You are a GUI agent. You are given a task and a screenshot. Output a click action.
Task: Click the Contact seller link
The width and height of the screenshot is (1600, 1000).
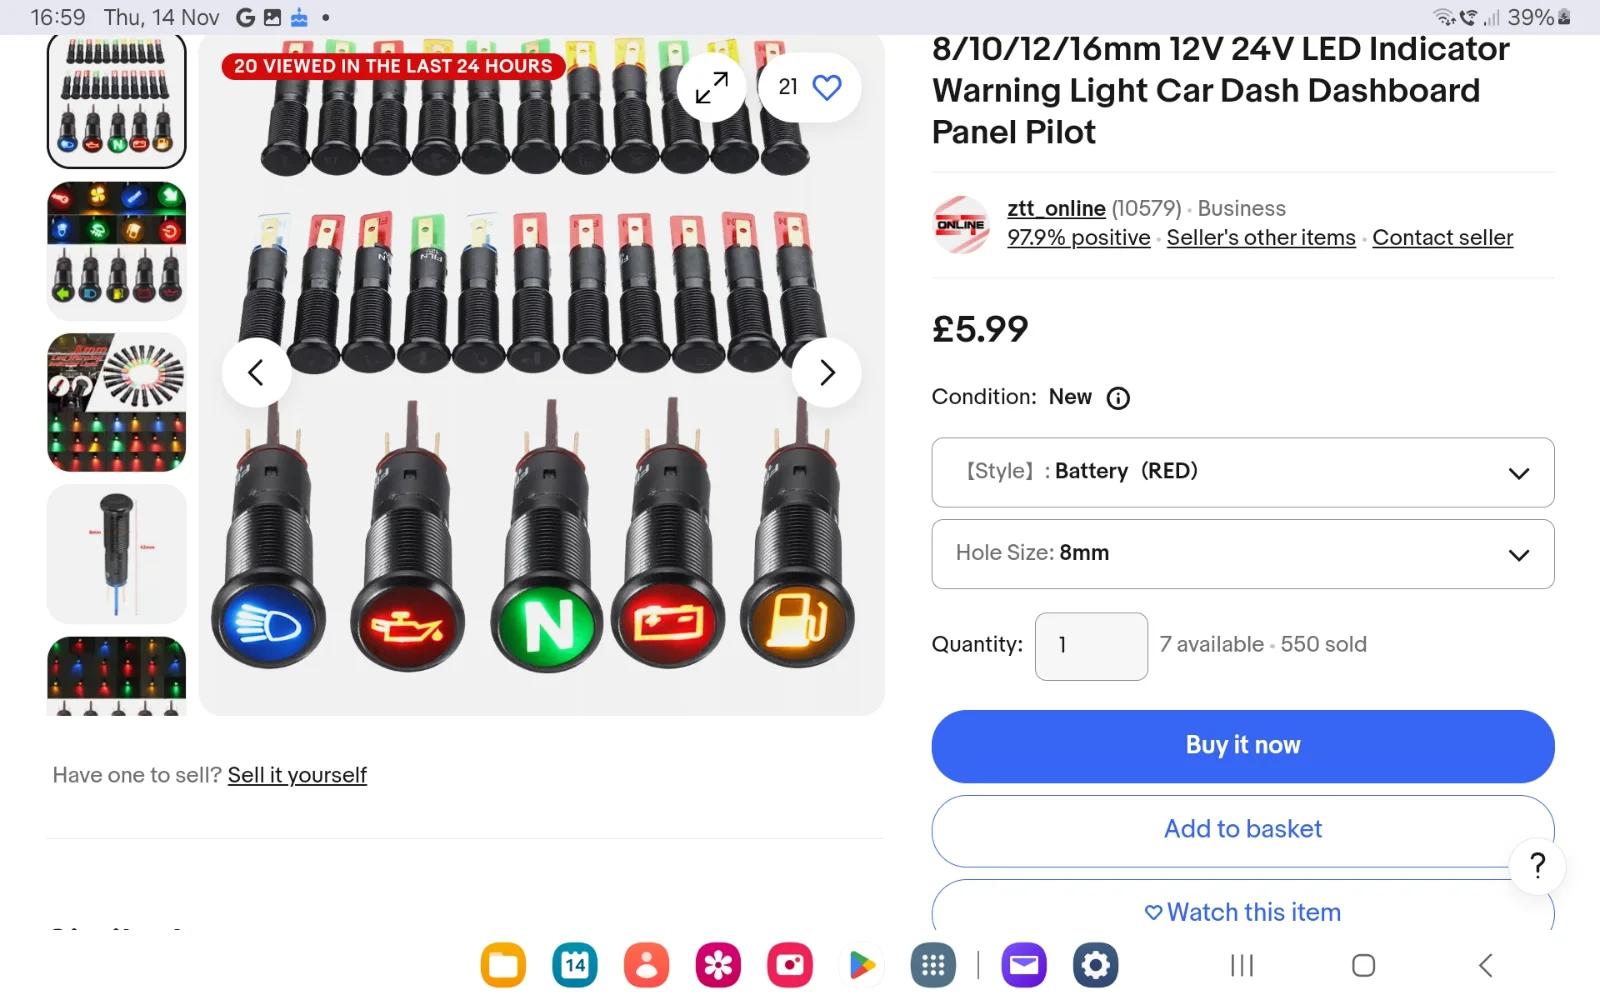1442,238
